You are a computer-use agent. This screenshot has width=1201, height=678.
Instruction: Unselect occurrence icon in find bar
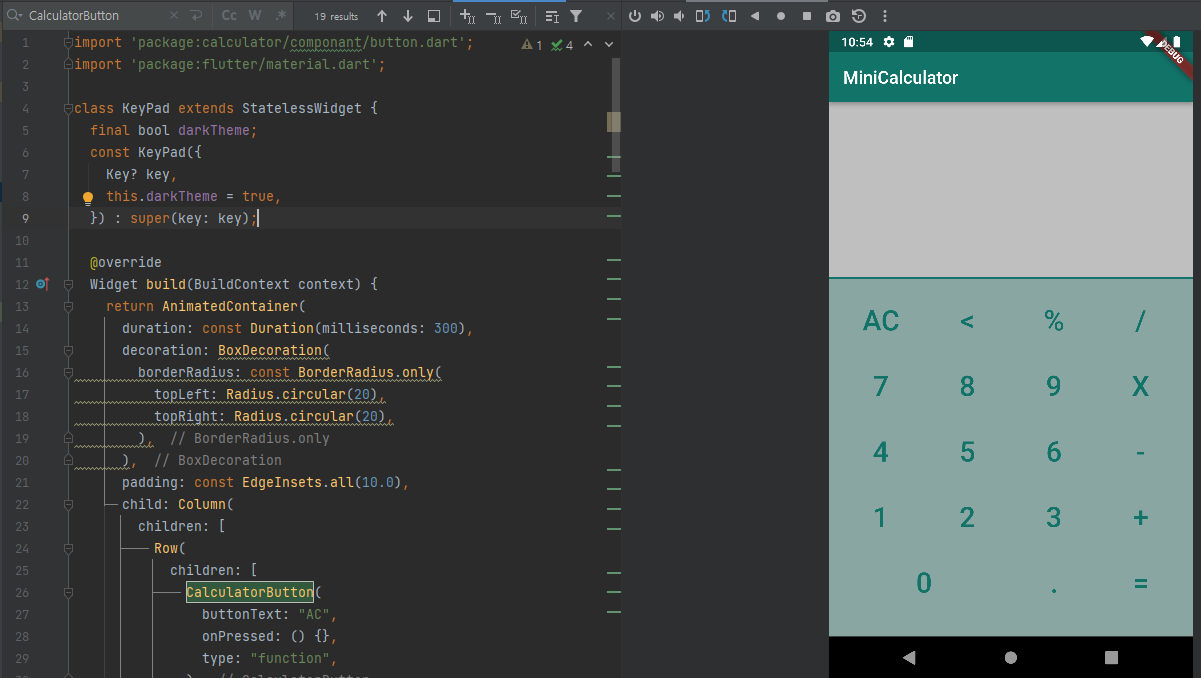pyautogui.click(x=493, y=16)
